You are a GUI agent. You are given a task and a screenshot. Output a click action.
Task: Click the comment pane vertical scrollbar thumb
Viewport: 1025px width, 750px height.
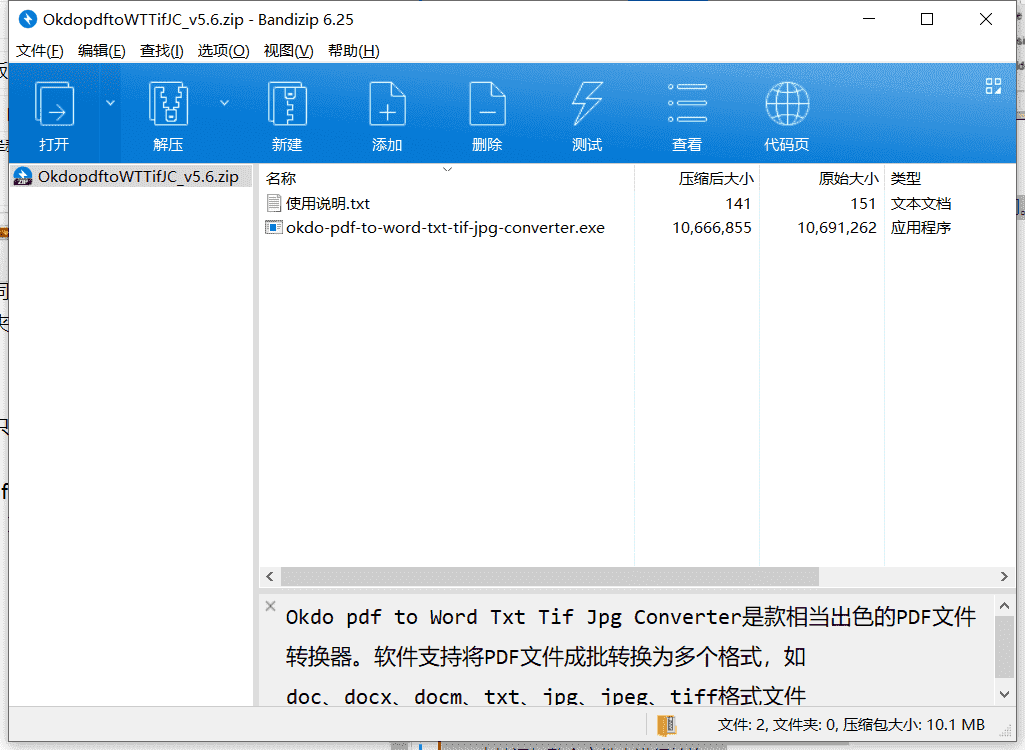(x=1004, y=647)
